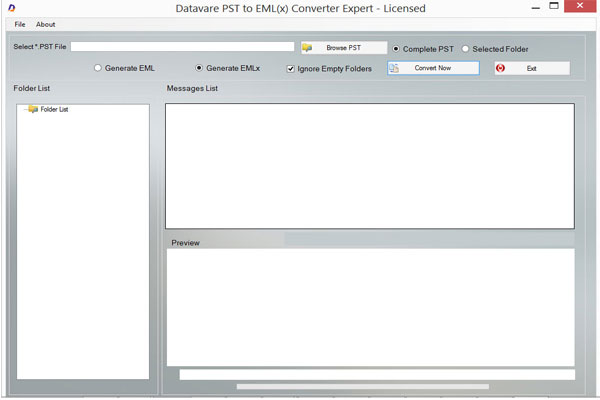Open the File menu
The width and height of the screenshot is (600, 400).
click(x=20, y=24)
